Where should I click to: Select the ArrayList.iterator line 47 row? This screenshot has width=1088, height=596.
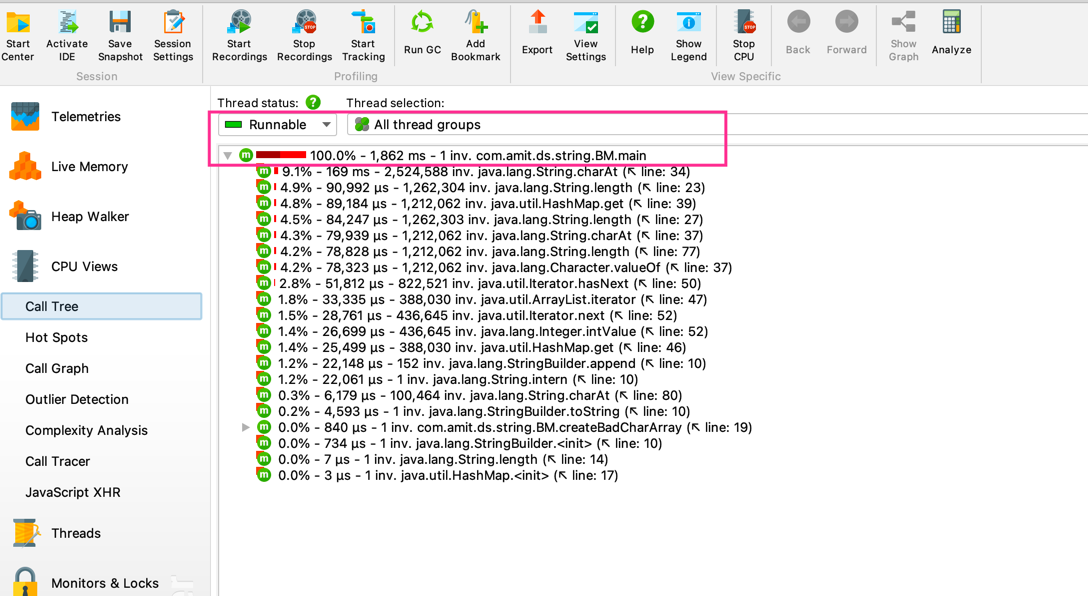[482, 299]
